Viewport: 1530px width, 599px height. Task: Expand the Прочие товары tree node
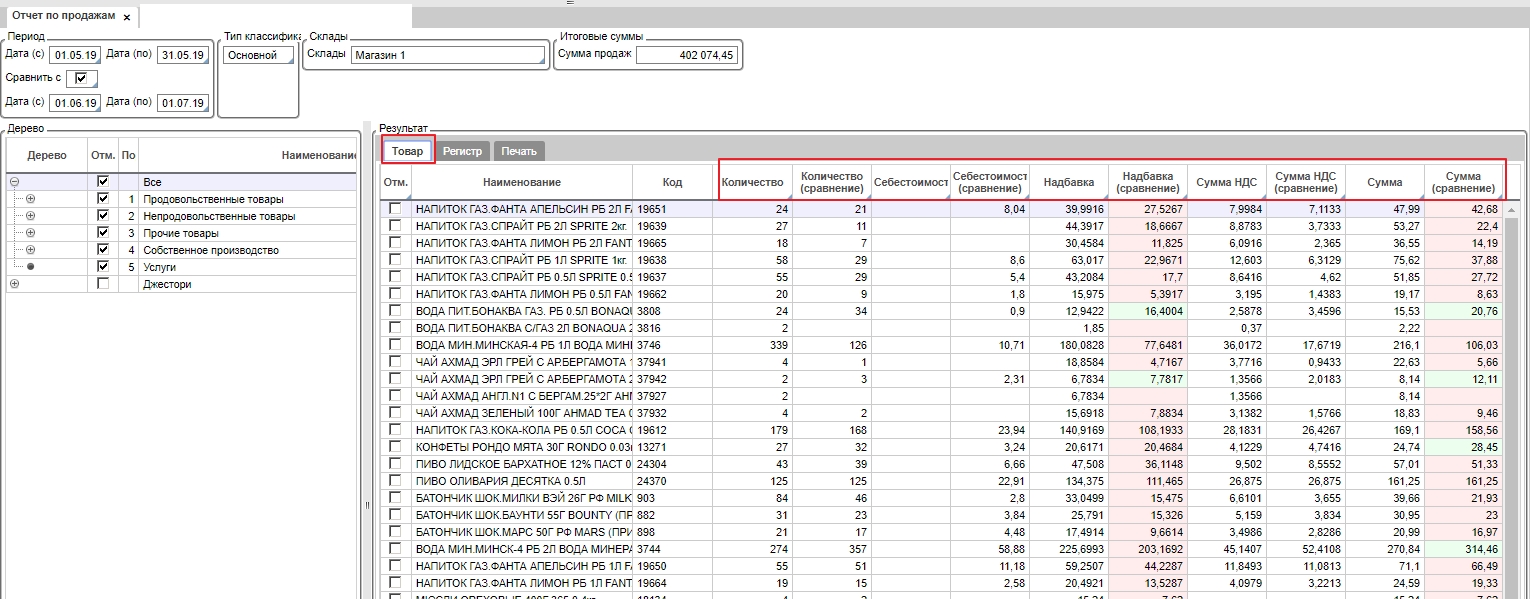tap(30, 233)
